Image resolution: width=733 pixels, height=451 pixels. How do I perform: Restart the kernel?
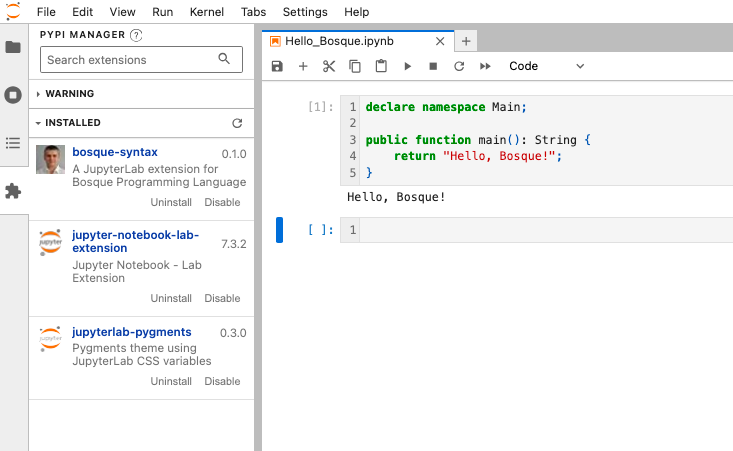coord(459,66)
